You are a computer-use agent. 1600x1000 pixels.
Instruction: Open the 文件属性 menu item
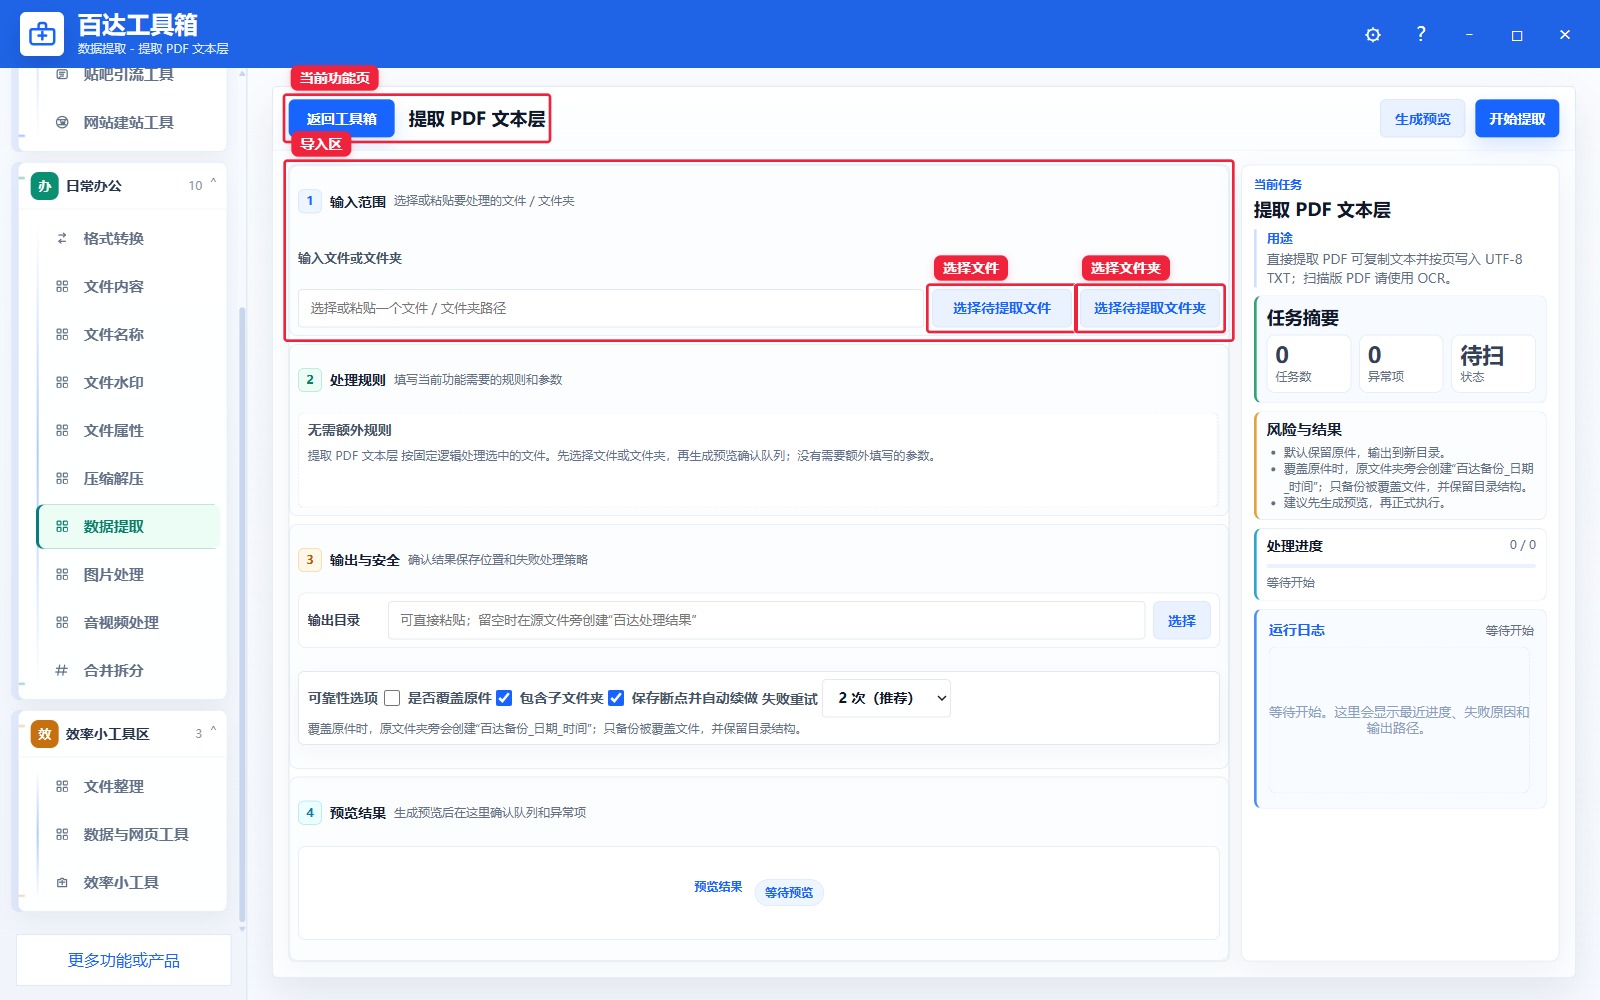coord(128,430)
